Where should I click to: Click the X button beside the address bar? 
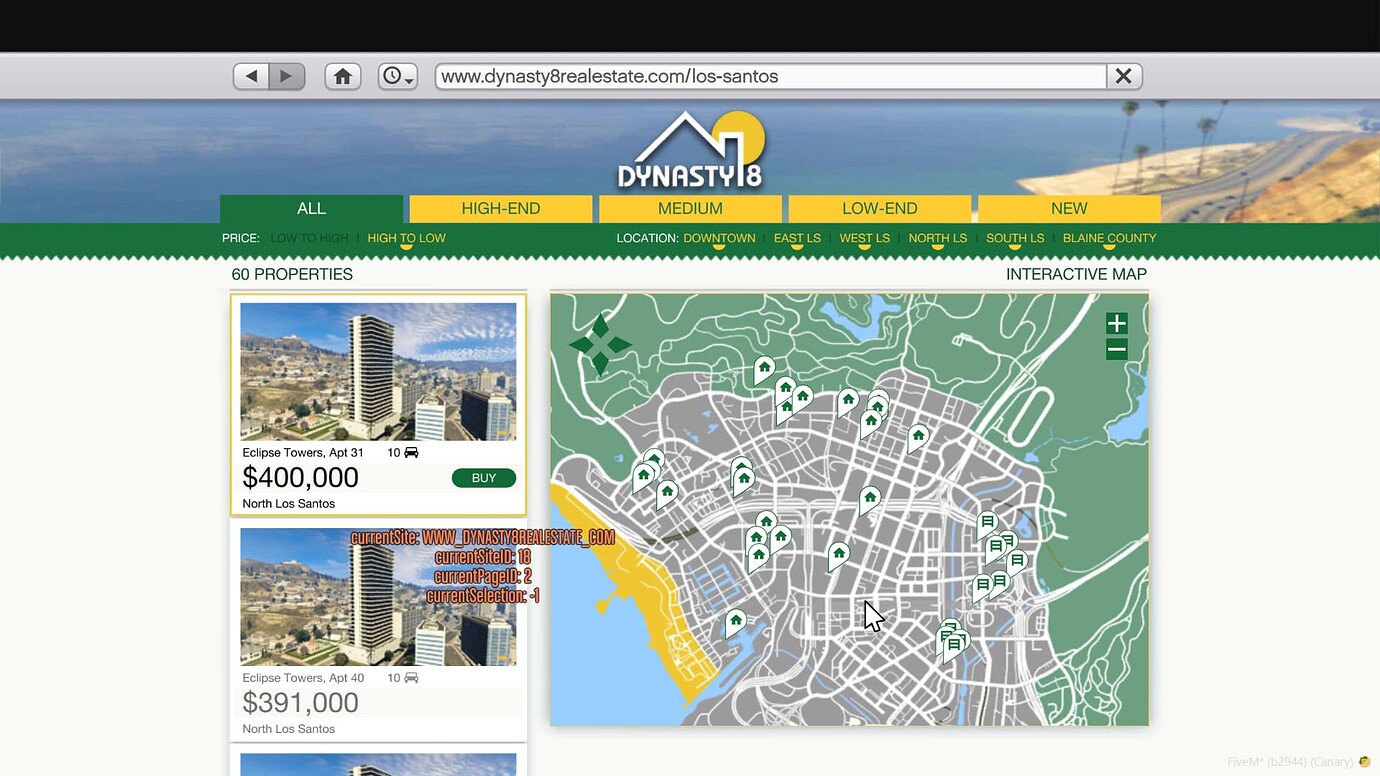[x=1124, y=76]
